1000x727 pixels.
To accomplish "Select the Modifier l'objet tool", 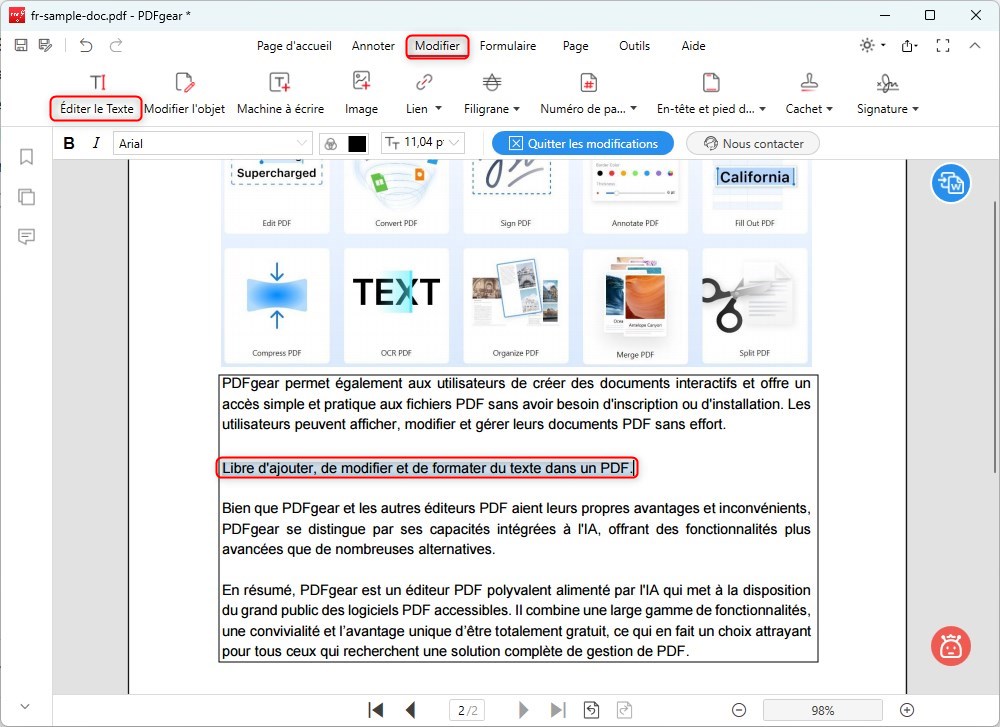I will 184,95.
